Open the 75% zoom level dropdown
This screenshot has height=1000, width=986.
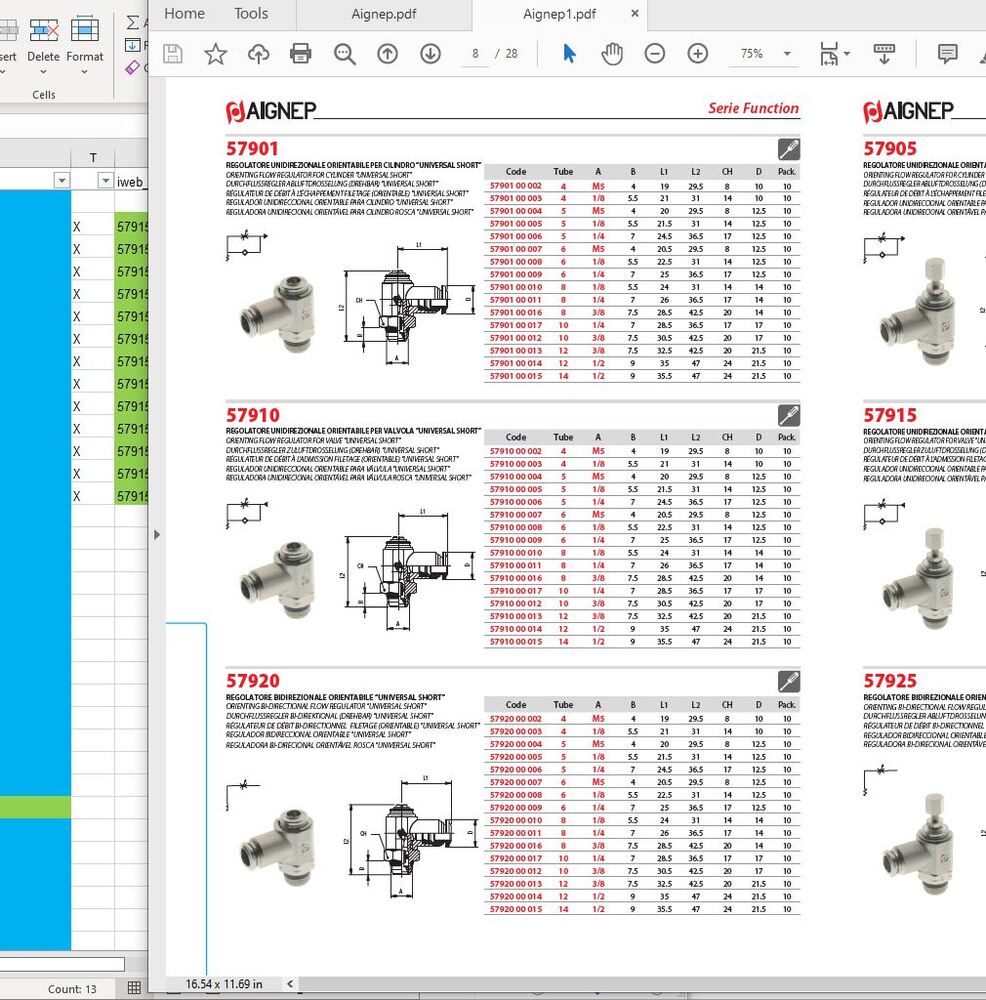(788, 54)
